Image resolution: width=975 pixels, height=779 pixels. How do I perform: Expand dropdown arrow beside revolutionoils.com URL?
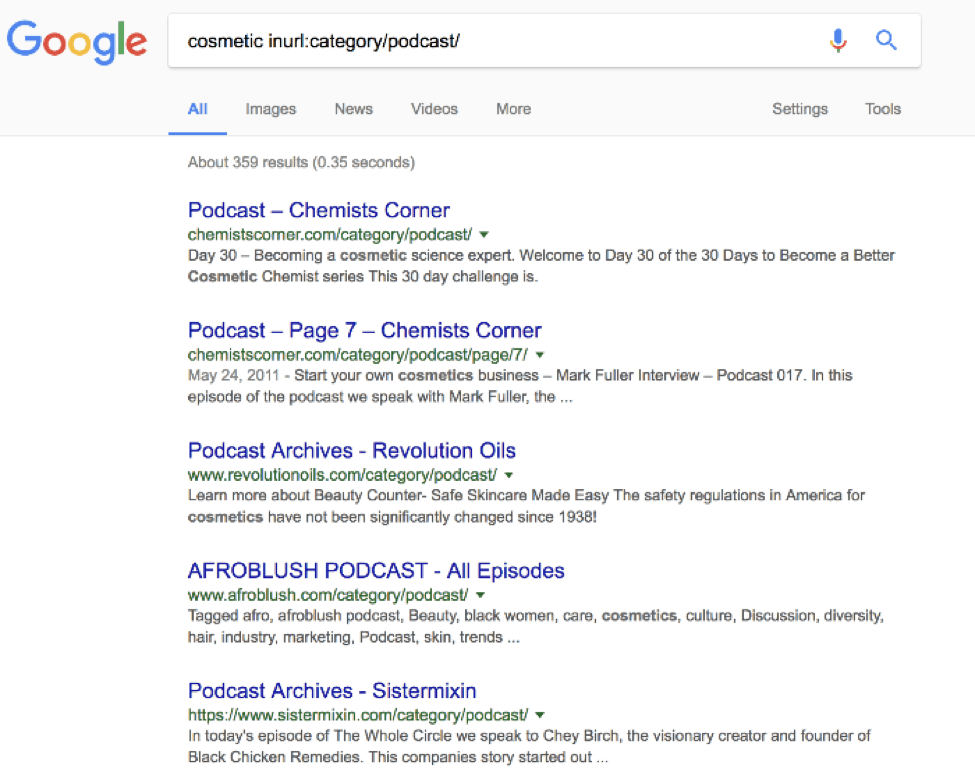(x=509, y=475)
